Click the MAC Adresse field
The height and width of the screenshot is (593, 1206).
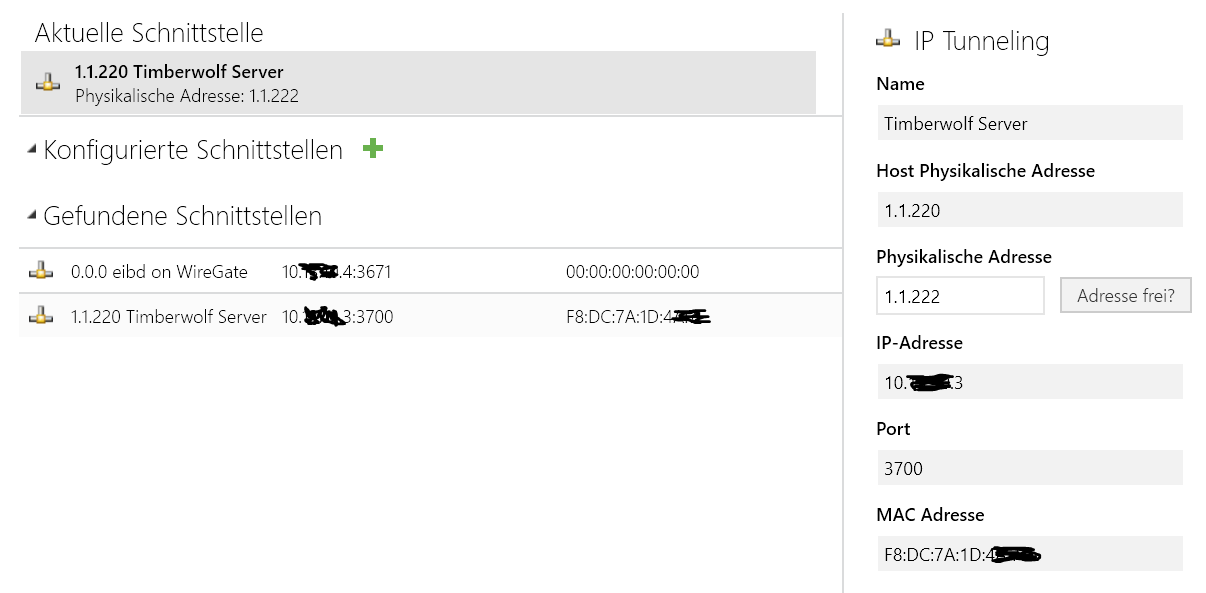tap(1029, 554)
